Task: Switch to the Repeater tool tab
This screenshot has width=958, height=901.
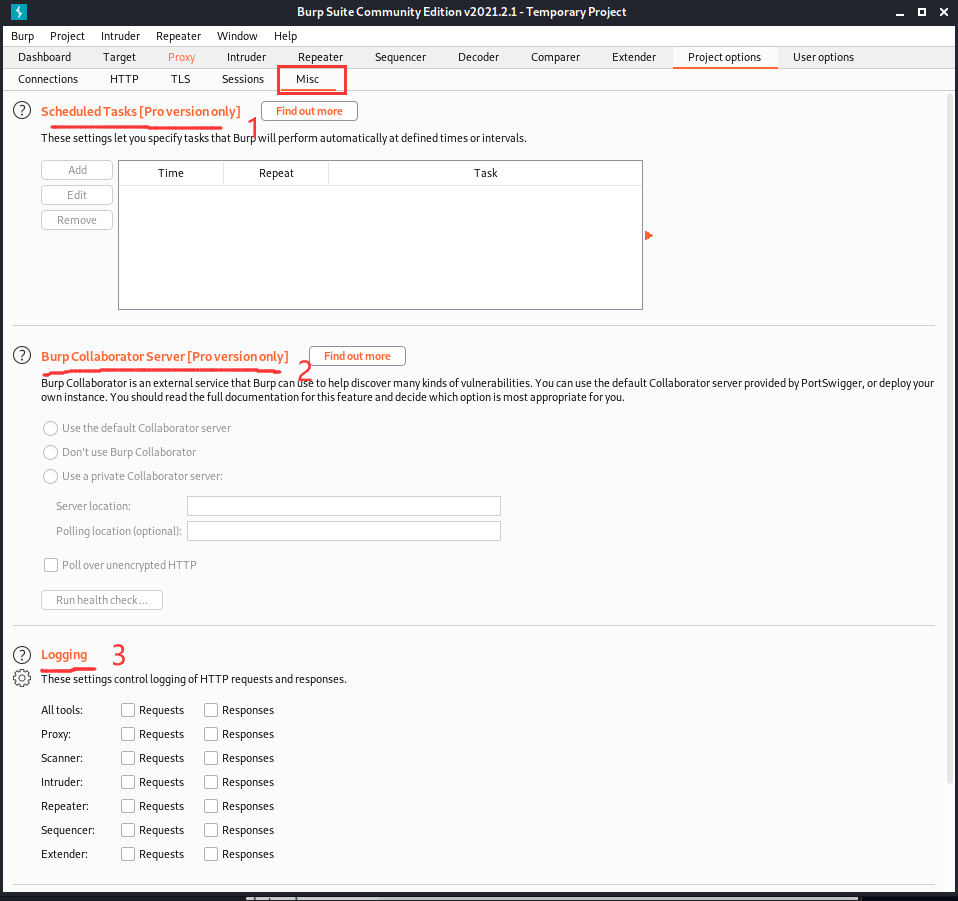Action: coord(320,57)
